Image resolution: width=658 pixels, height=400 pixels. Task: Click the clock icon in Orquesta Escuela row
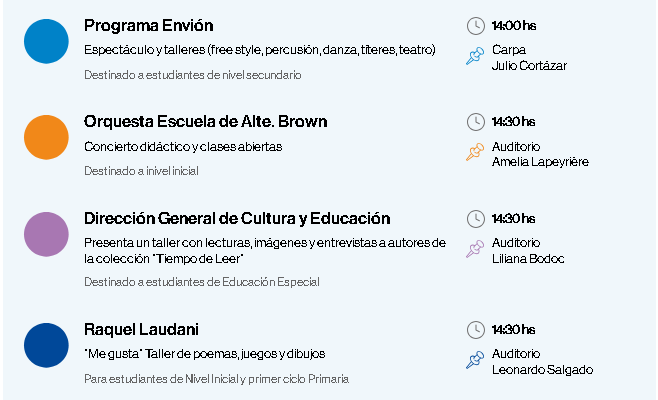[475, 122]
